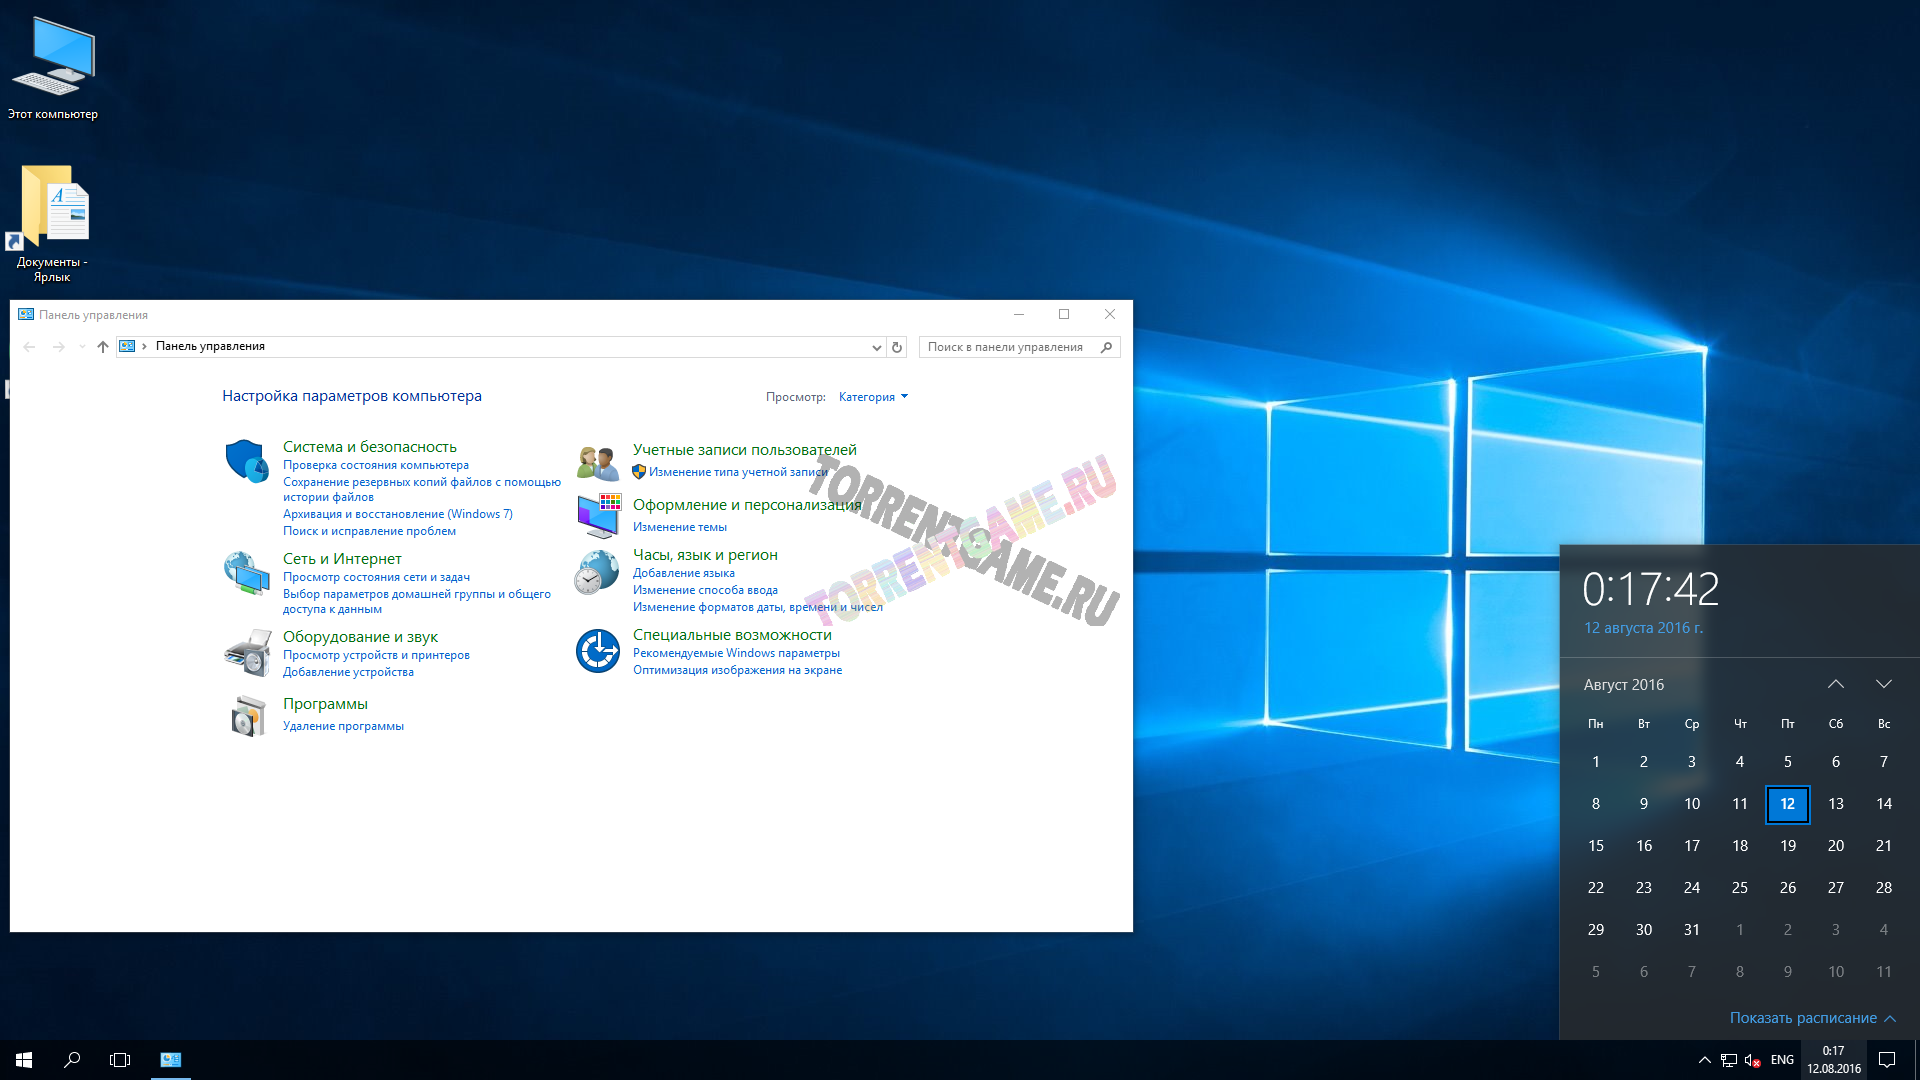Viewport: 1920px width, 1080px height.
Task: Click Изменение темы link
Action: pyautogui.click(x=679, y=527)
